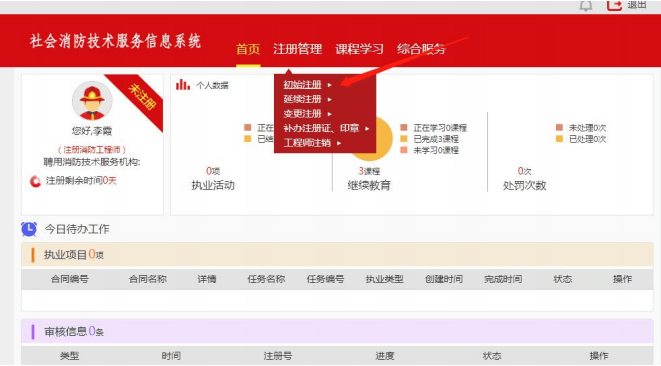Click the 3课程 count
661x366 pixels.
[x=369, y=171]
